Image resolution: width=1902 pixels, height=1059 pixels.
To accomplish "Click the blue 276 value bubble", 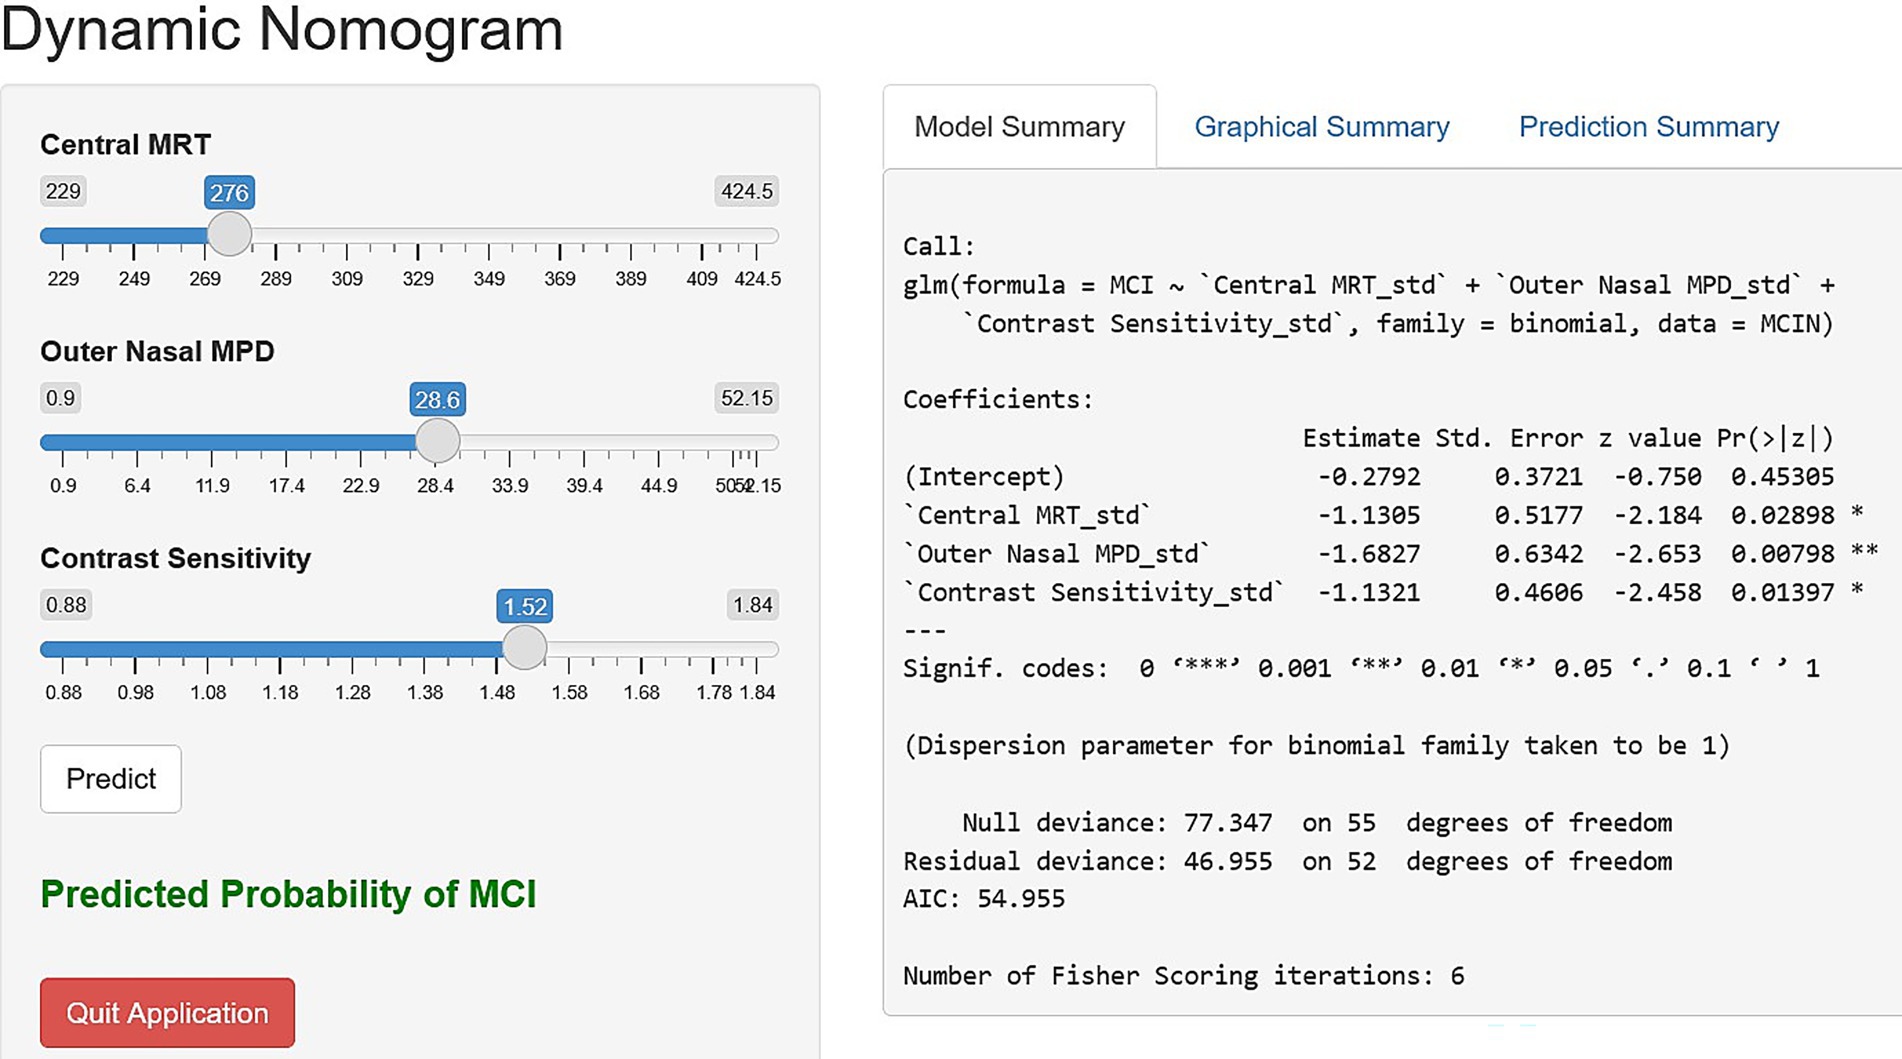I will 229,193.
